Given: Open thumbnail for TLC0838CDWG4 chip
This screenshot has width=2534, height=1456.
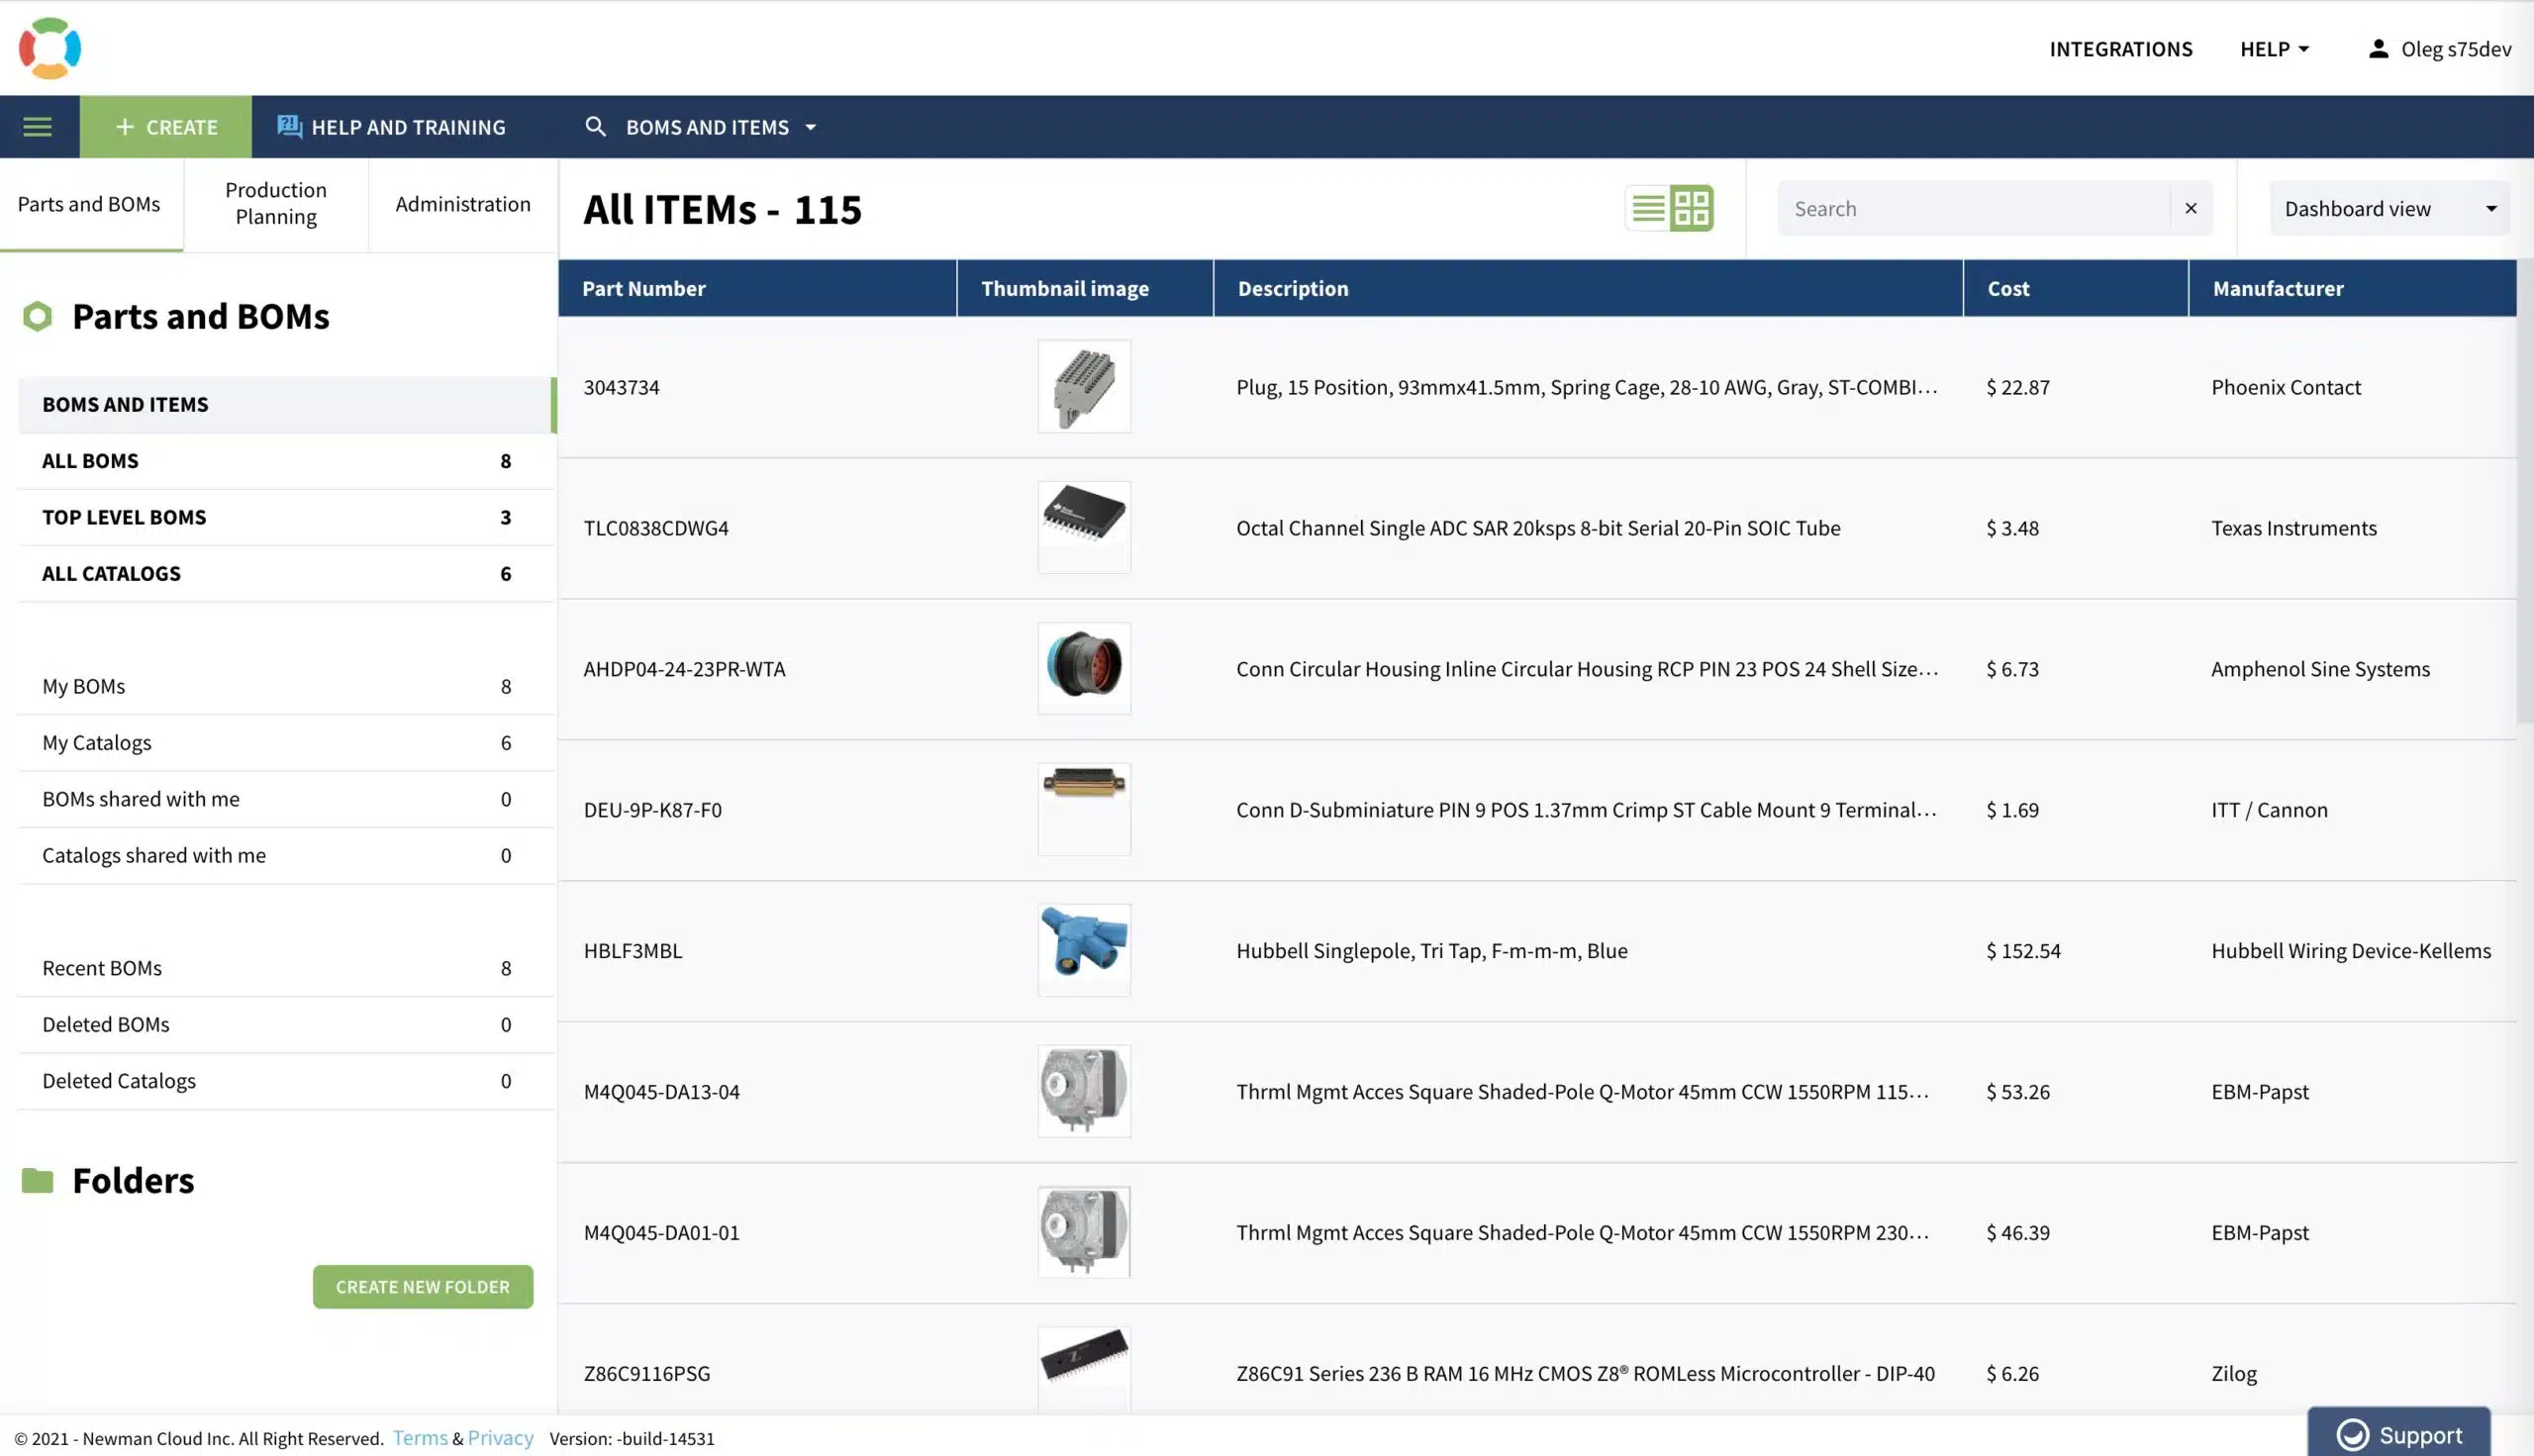Looking at the screenshot, I should (x=1084, y=527).
